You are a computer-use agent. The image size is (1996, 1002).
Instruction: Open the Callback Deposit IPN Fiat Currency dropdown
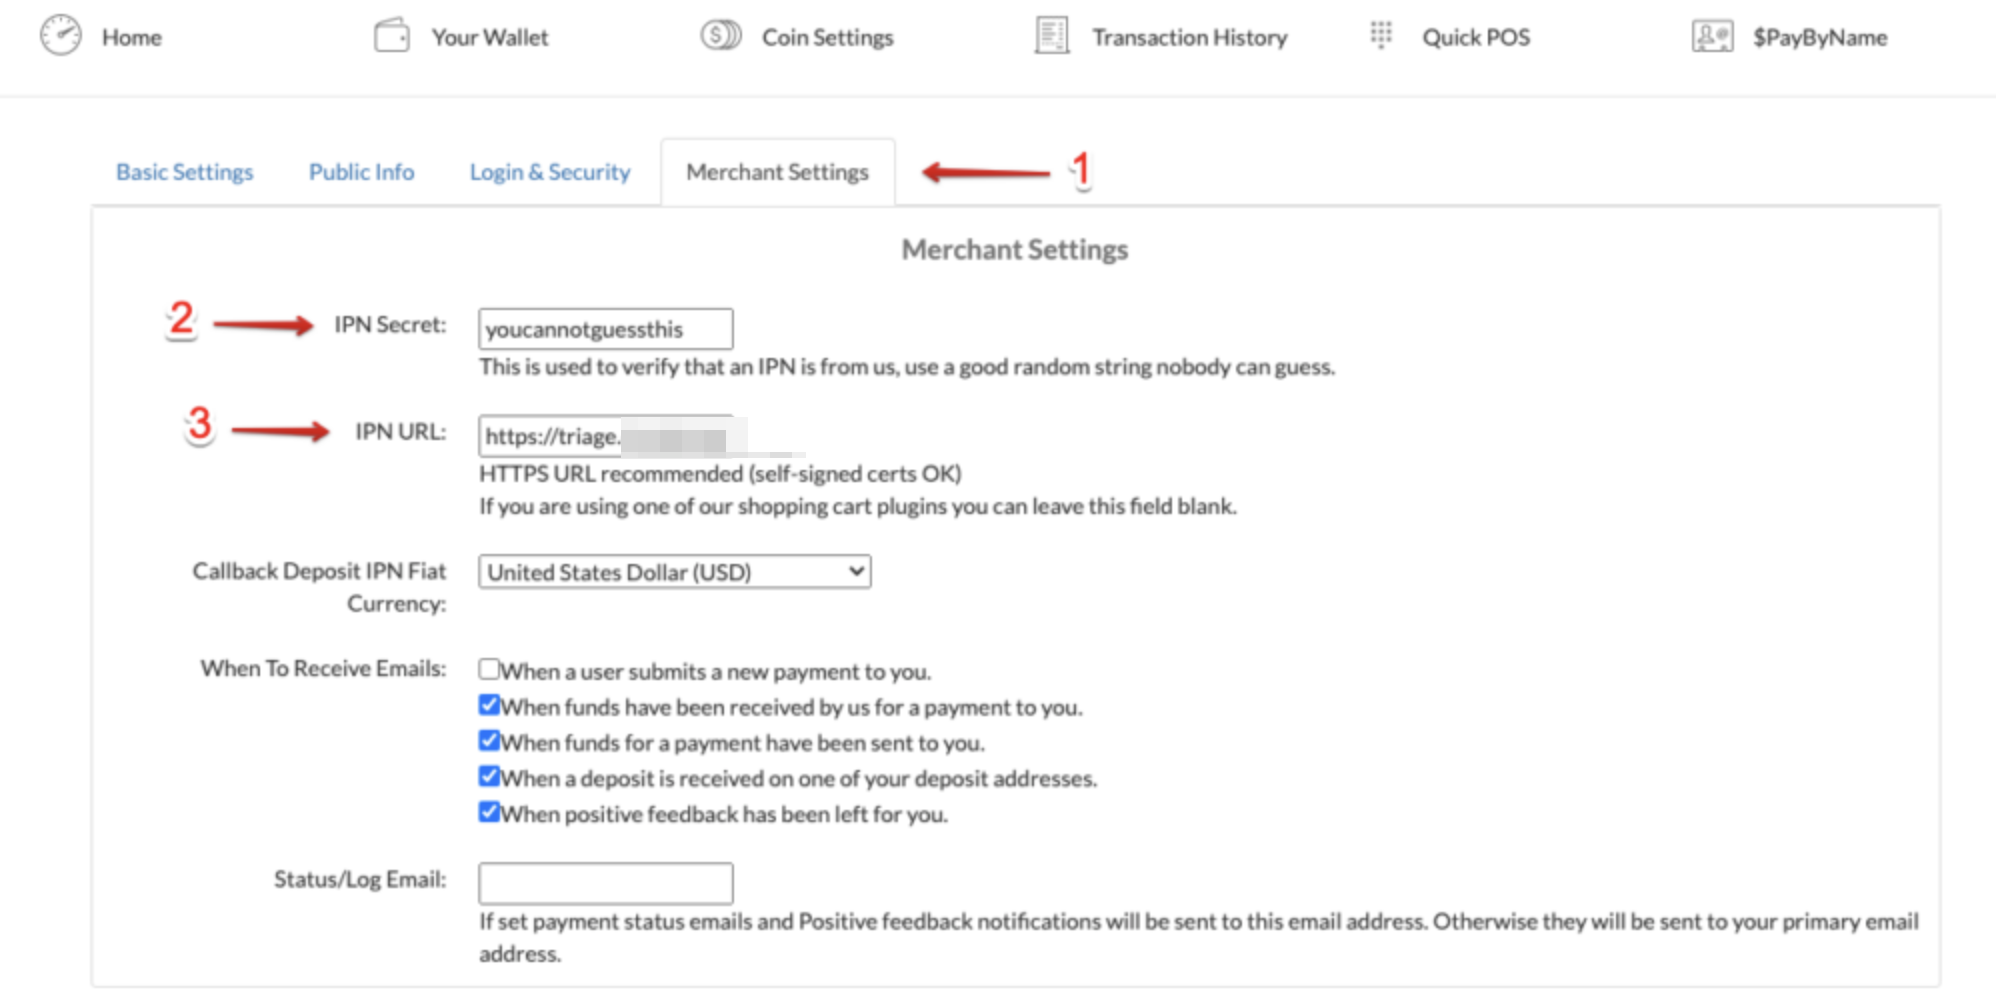[x=674, y=572]
